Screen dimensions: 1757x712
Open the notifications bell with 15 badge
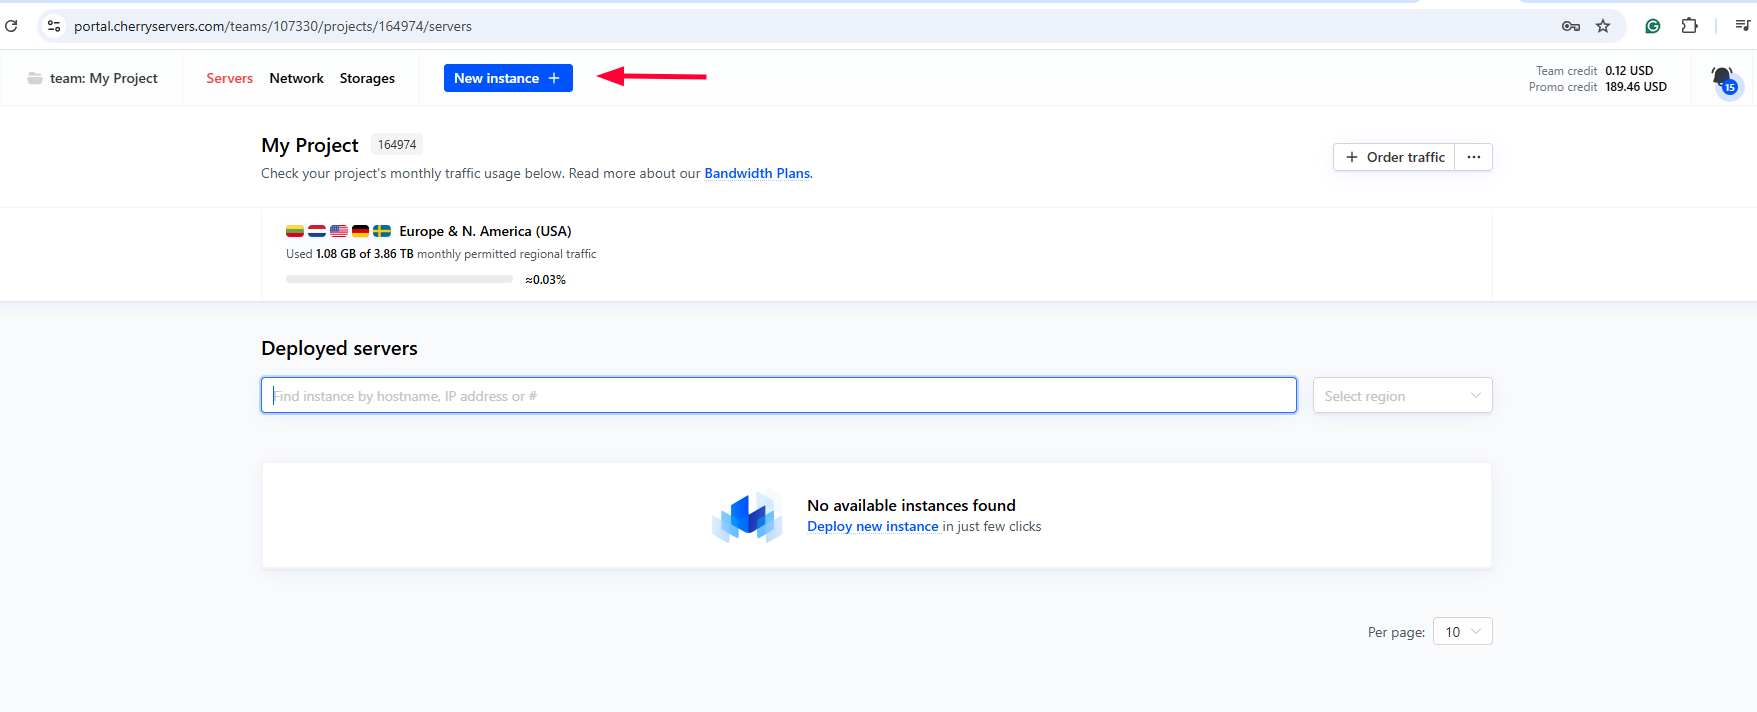click(x=1723, y=79)
